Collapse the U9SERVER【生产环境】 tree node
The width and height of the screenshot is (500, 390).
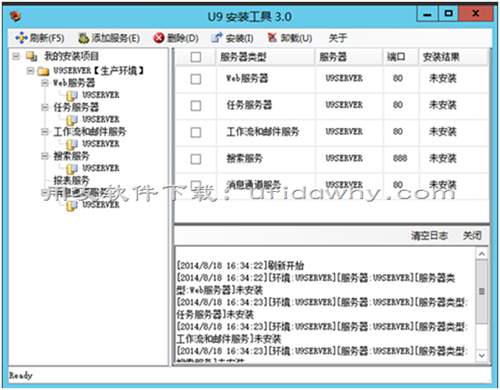tap(30, 71)
